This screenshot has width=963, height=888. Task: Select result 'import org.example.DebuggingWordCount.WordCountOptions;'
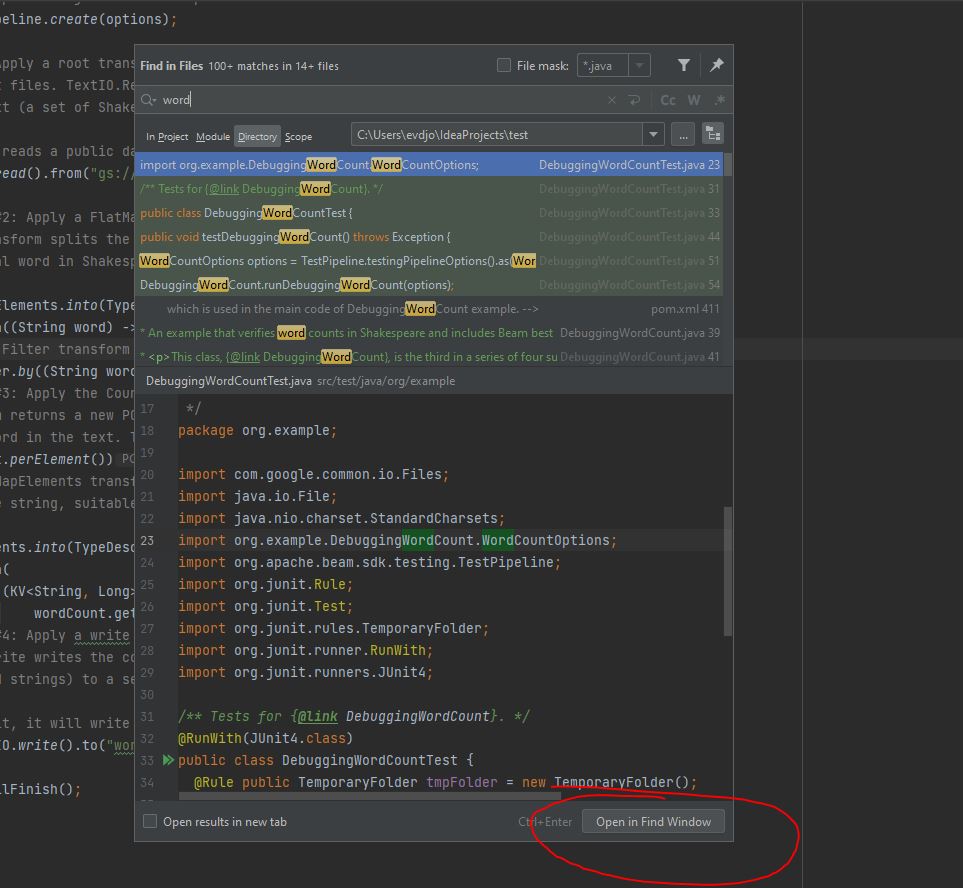[x=429, y=165]
